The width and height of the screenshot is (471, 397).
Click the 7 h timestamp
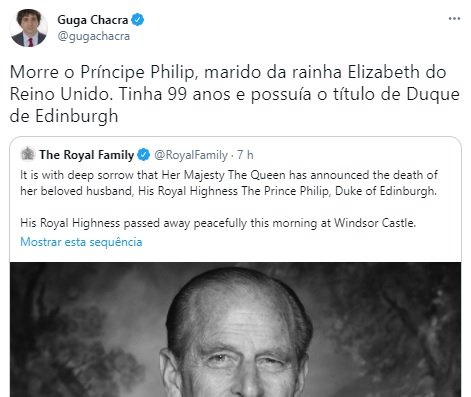[245, 155]
